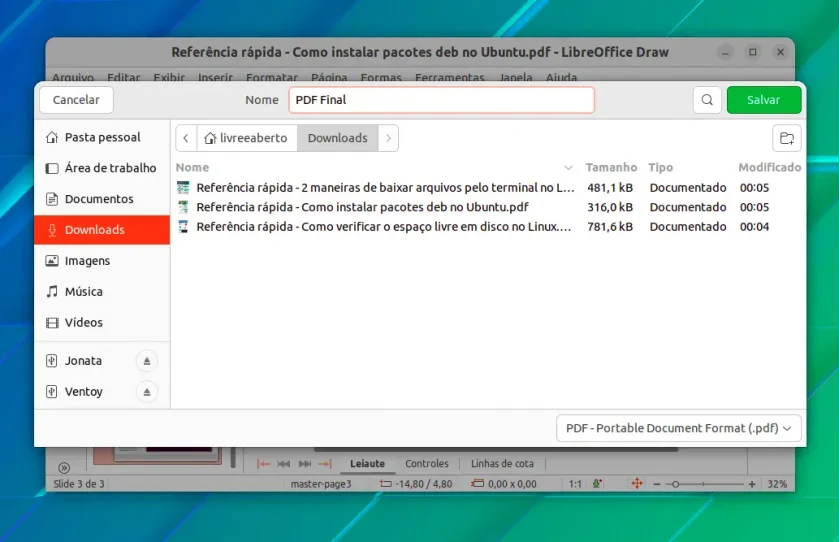The image size is (840, 542).
Task: Click the zoom in plus in Draw status bar
Action: click(x=752, y=484)
